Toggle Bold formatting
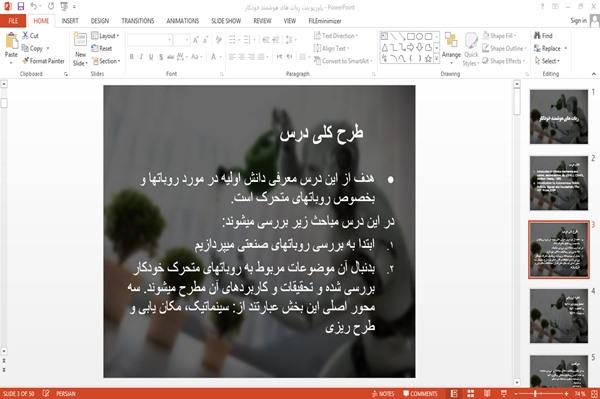This screenshot has width=600, height=399. pos(132,57)
